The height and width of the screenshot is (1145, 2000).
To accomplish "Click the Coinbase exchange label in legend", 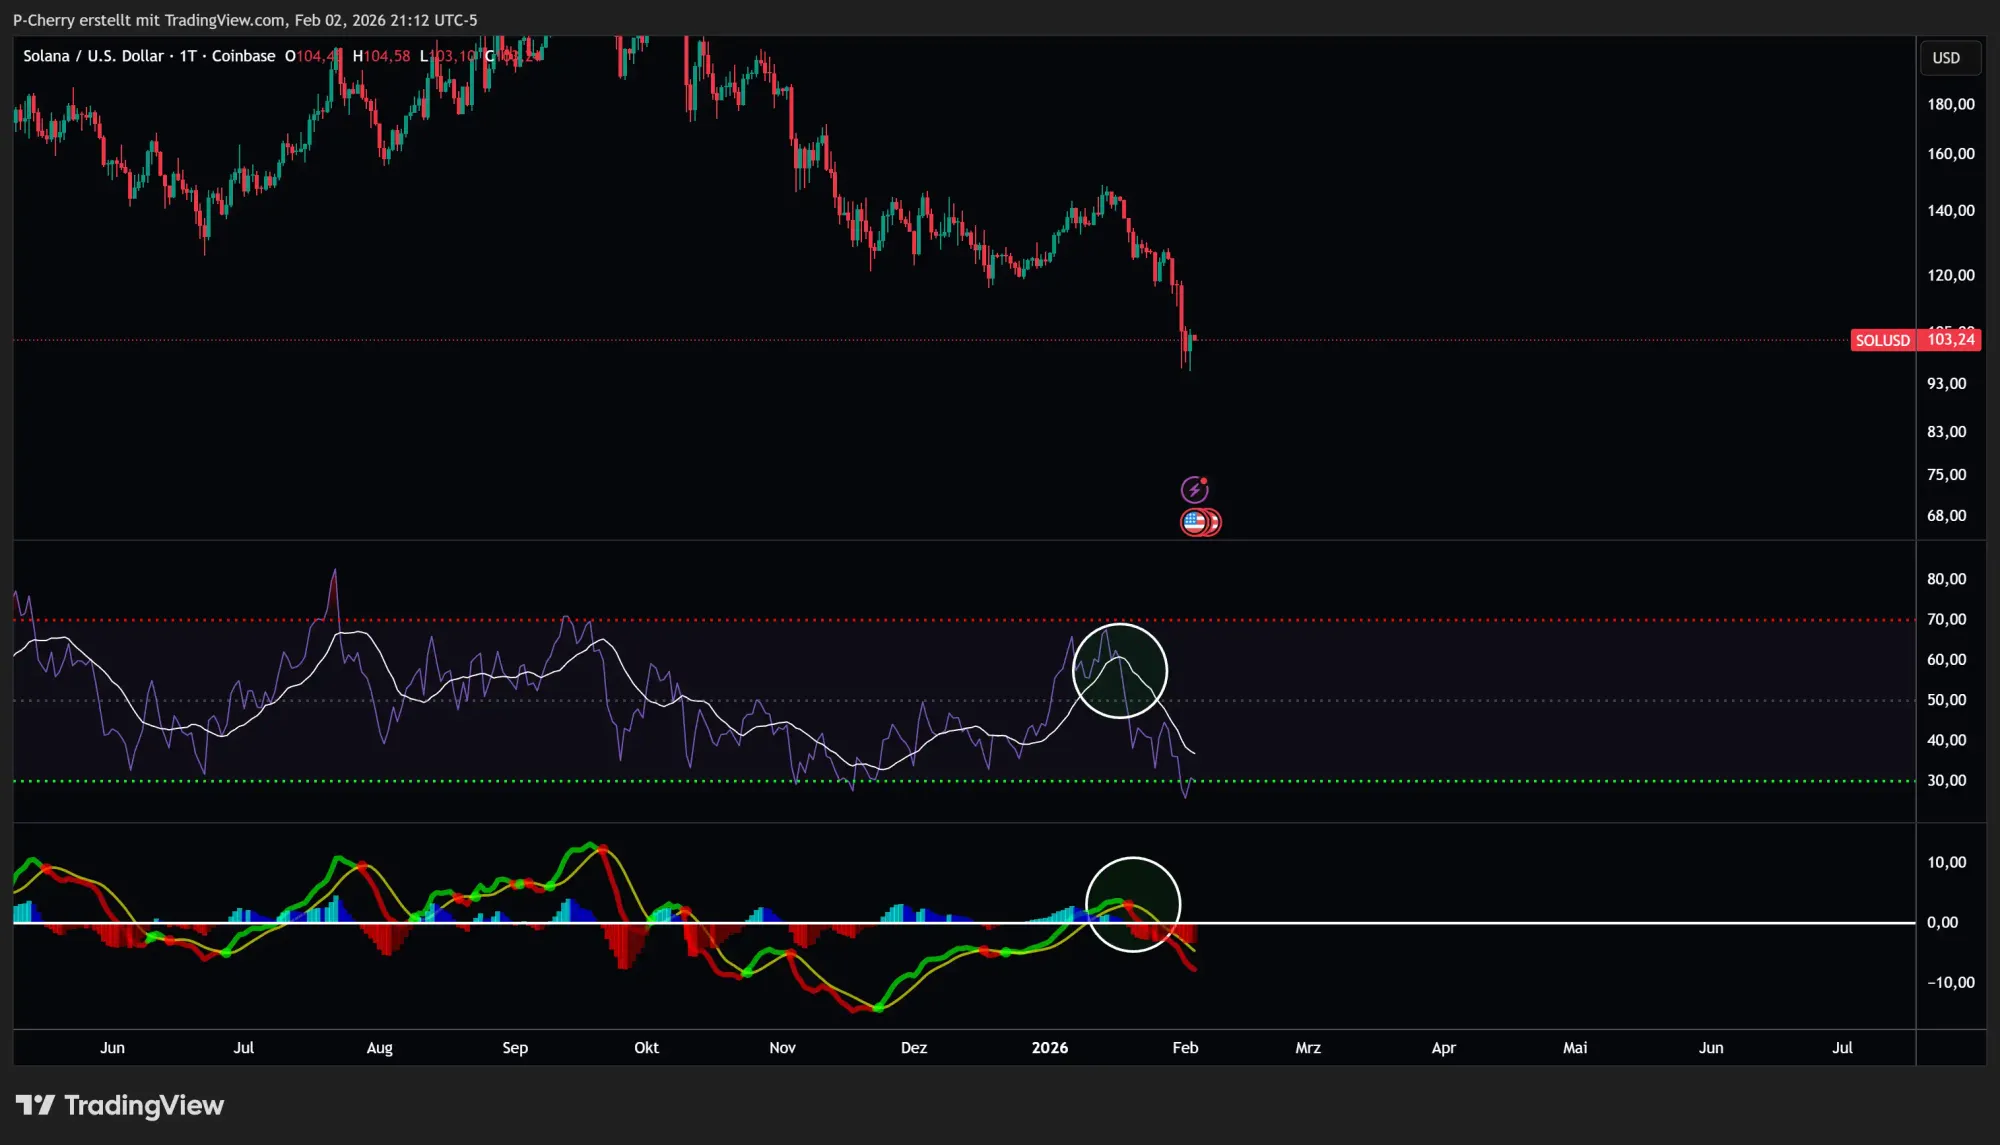I will (x=243, y=56).
